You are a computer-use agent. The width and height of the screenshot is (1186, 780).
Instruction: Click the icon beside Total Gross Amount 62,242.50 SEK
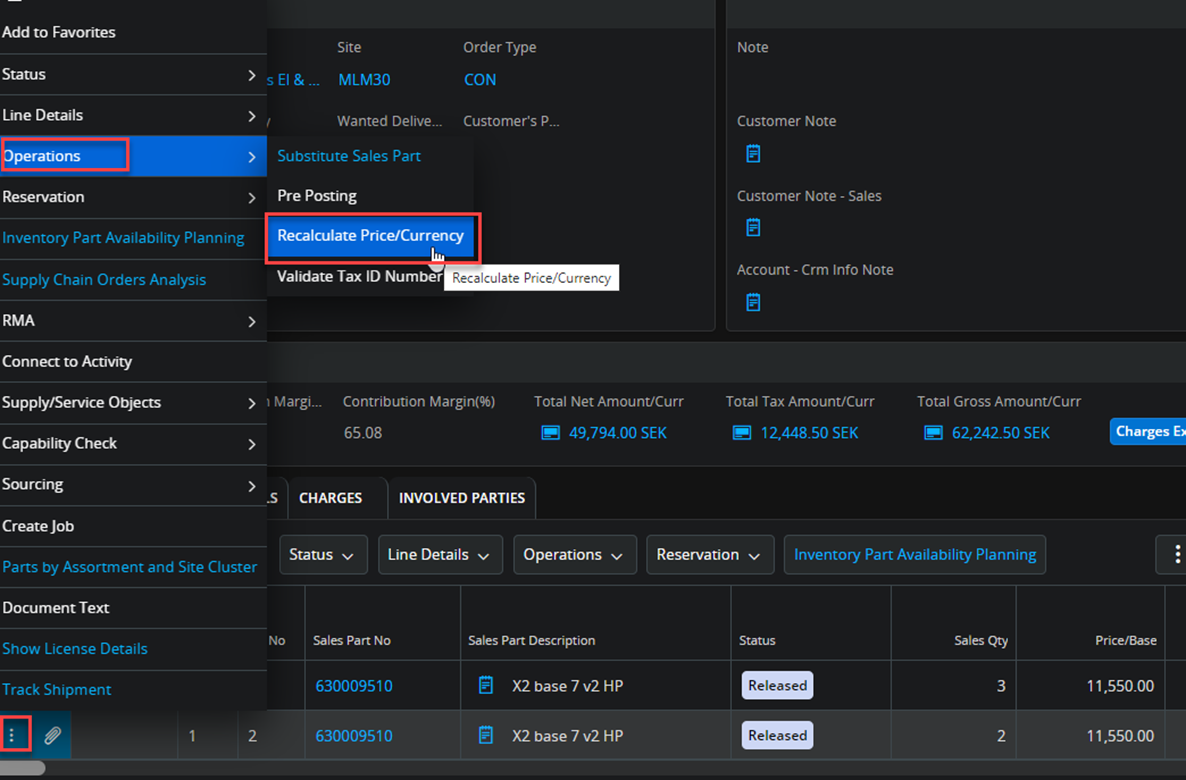933,433
